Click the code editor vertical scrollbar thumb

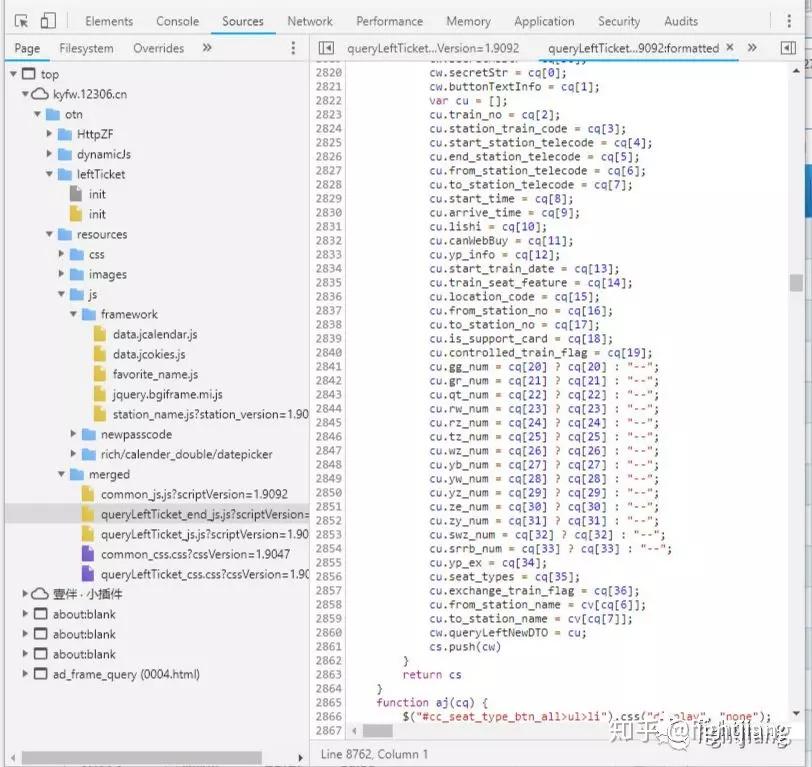pos(796,283)
